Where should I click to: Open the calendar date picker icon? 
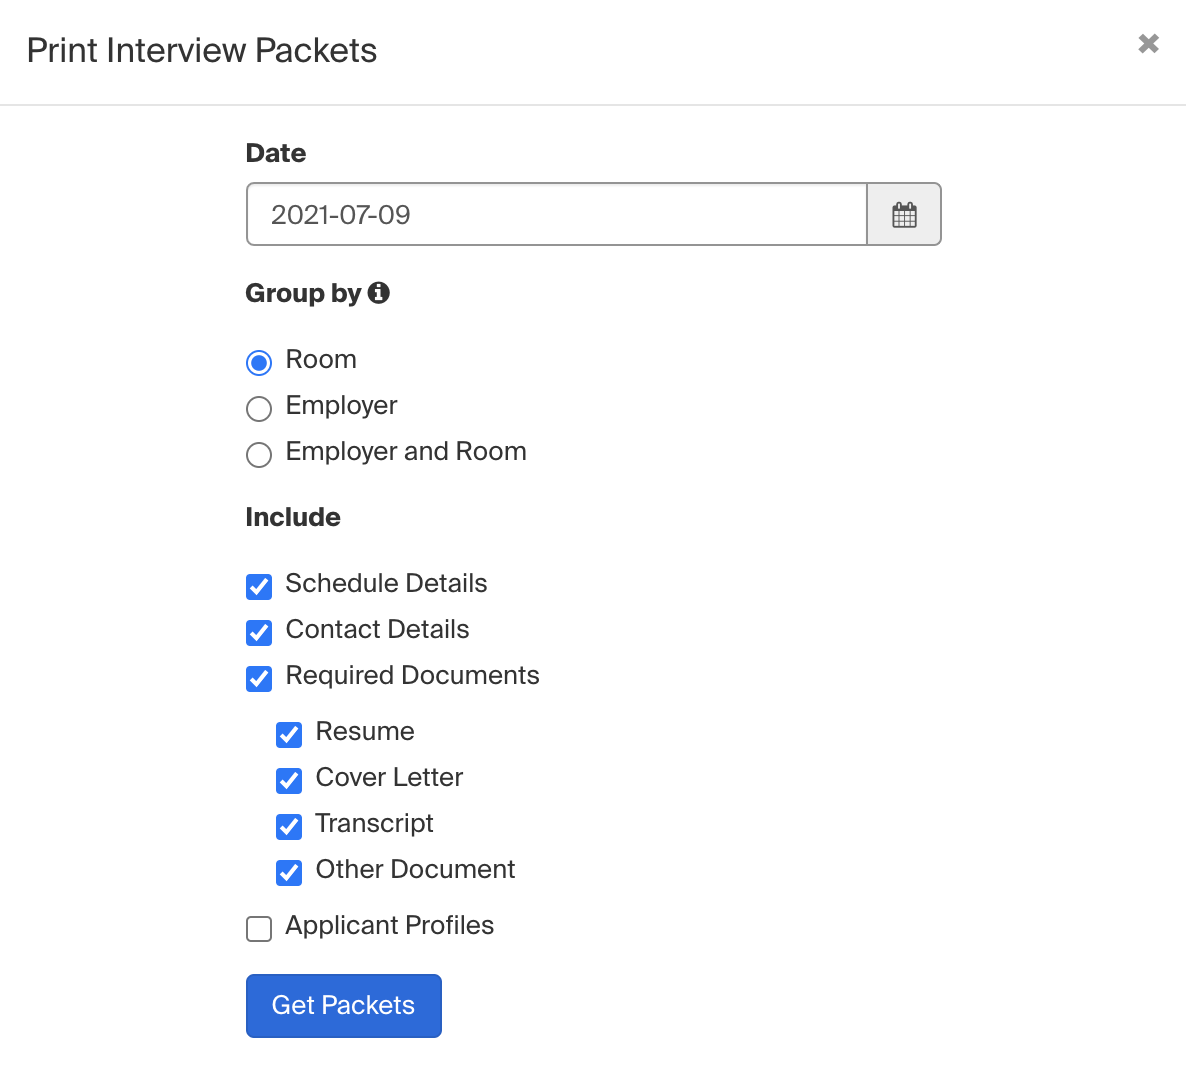[x=904, y=215]
